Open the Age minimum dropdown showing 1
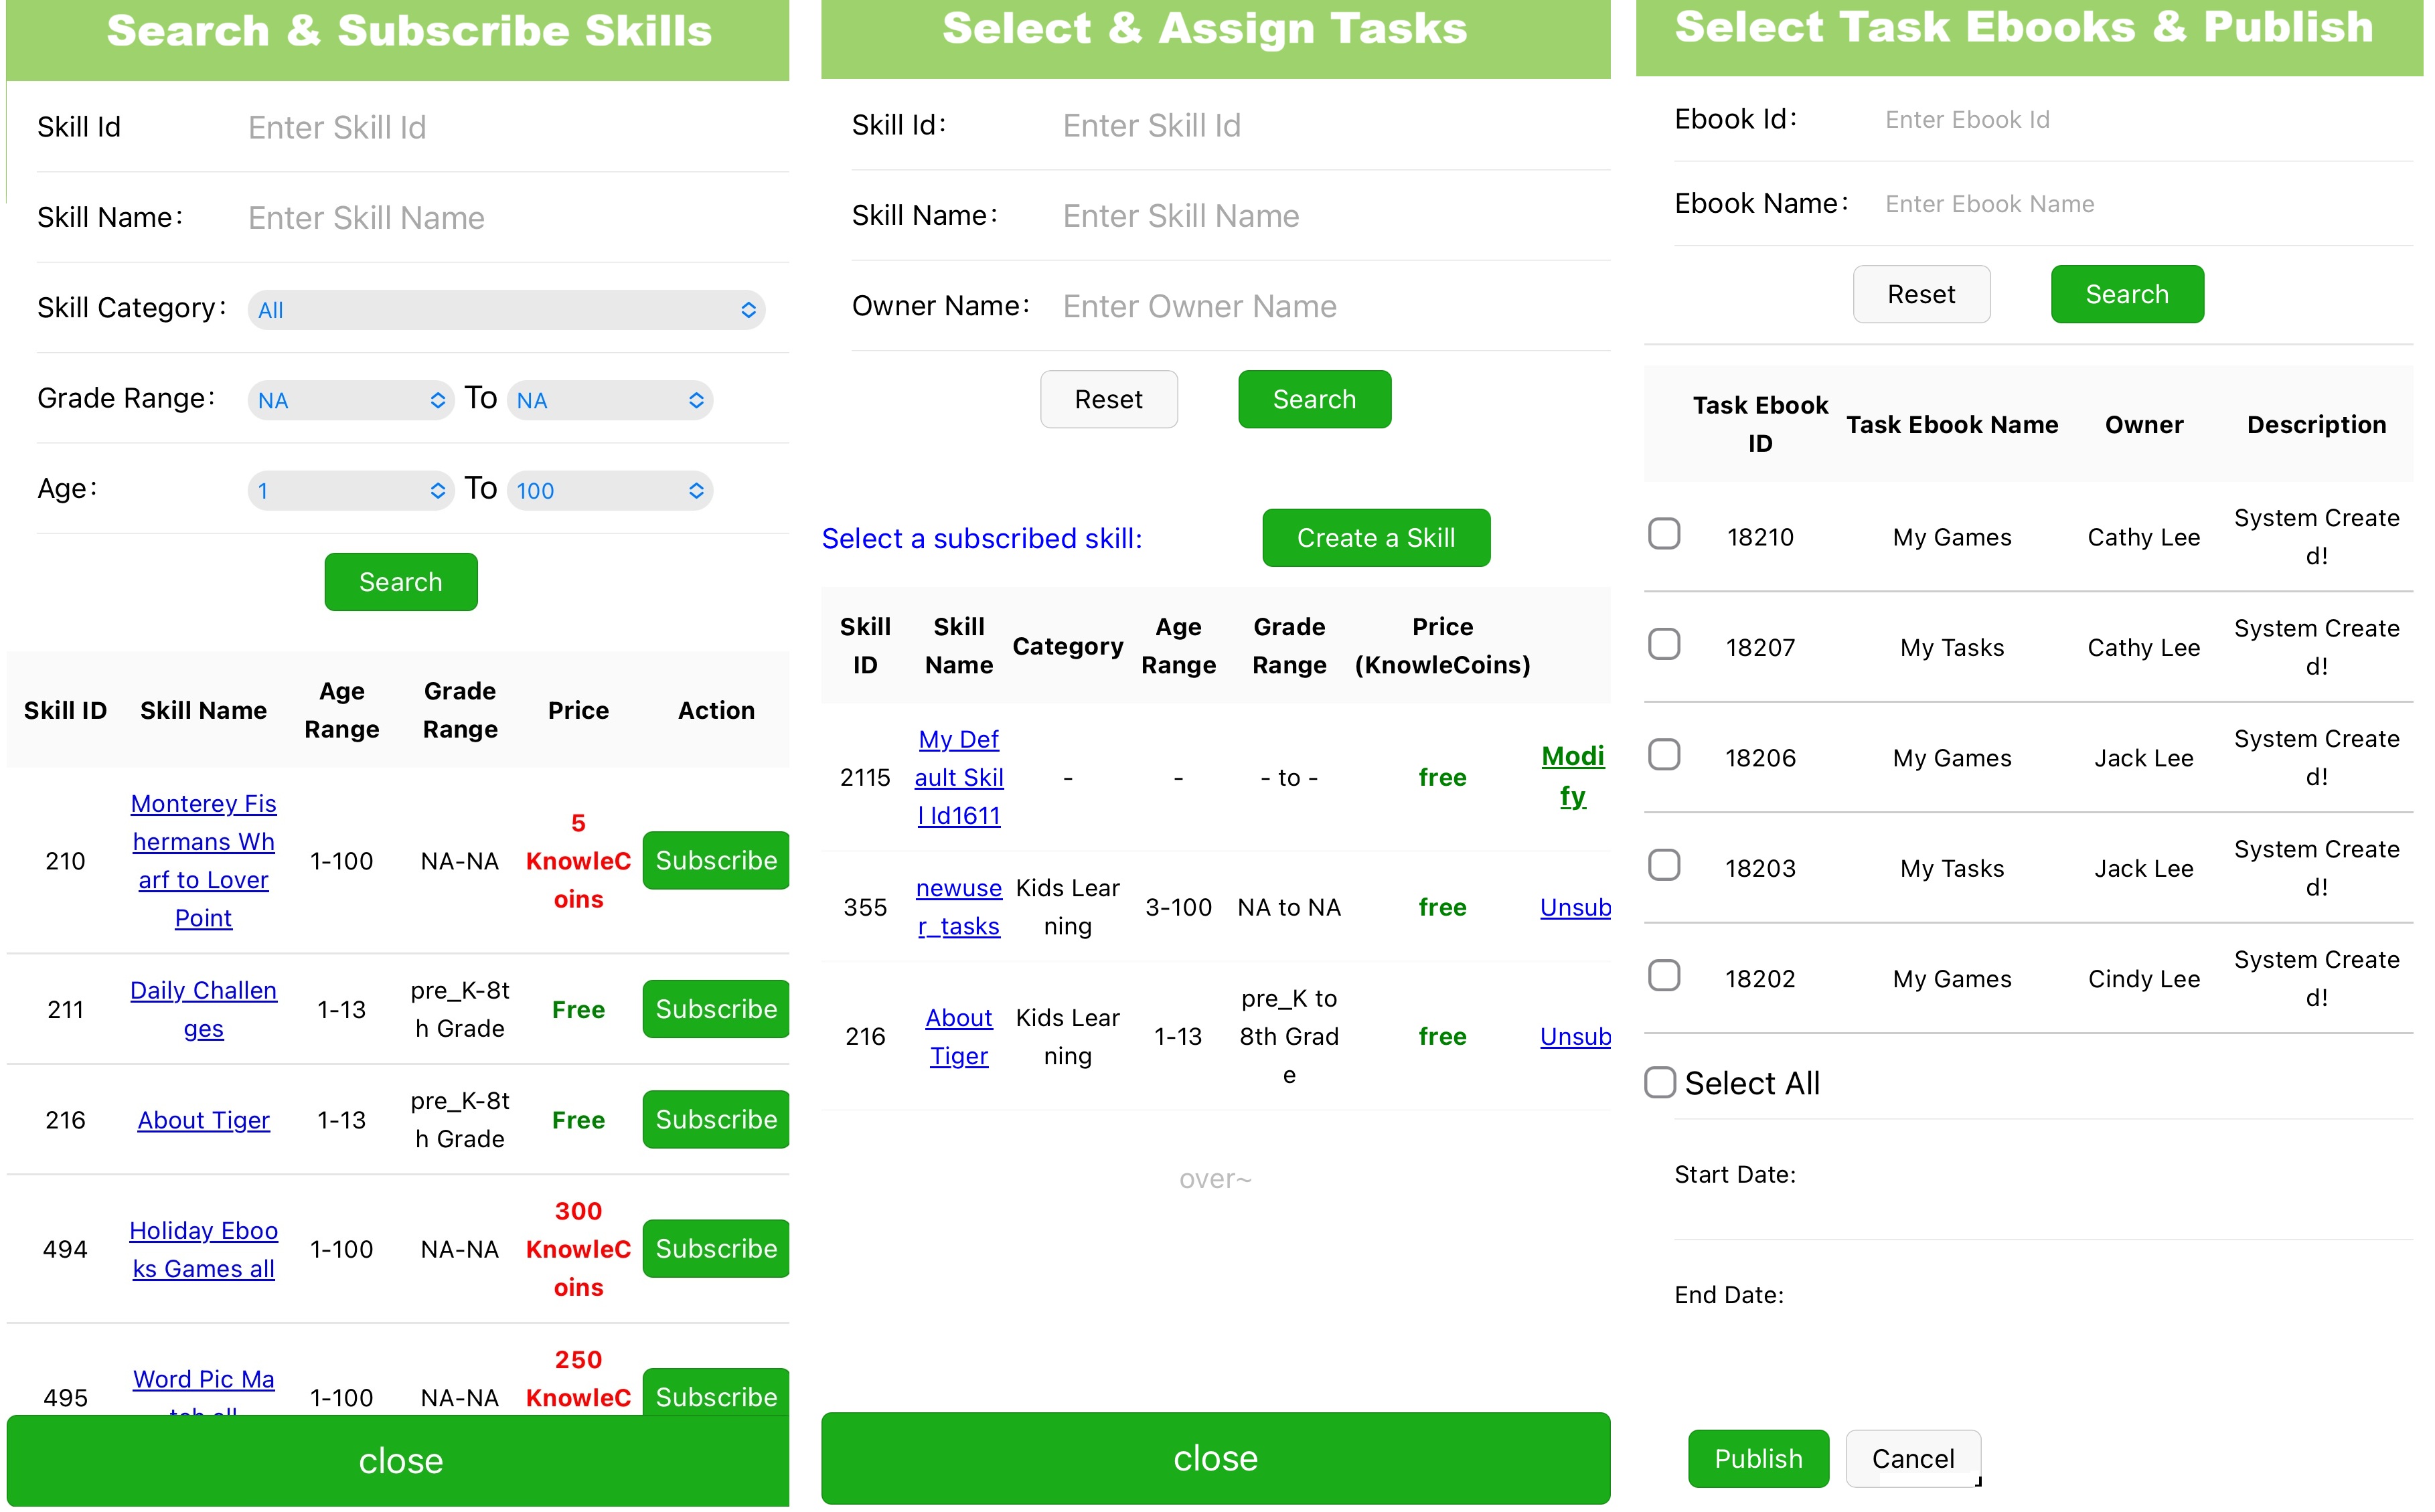 tap(350, 491)
